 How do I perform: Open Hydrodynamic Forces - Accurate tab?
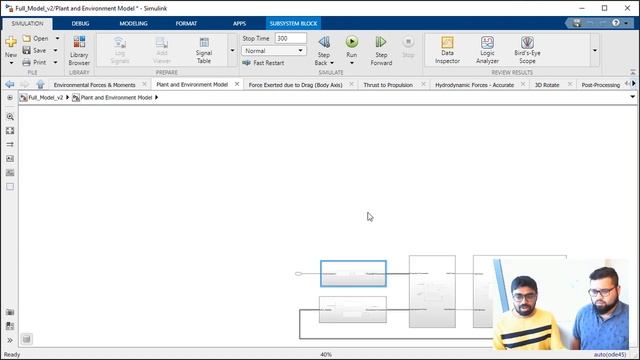point(474,85)
